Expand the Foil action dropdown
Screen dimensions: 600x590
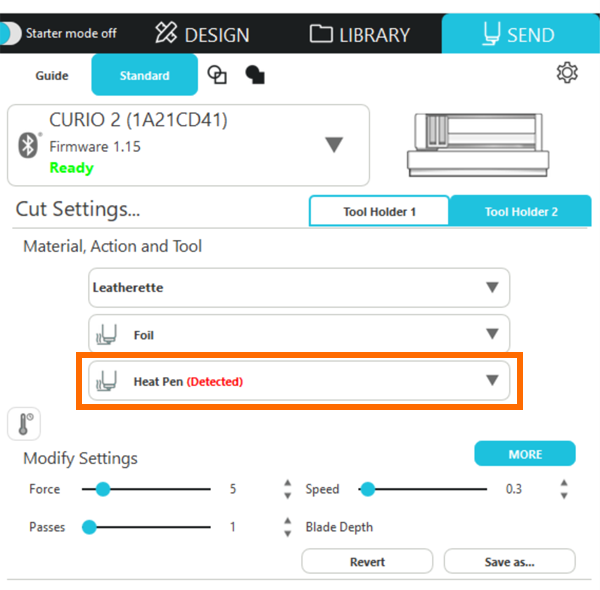click(491, 334)
